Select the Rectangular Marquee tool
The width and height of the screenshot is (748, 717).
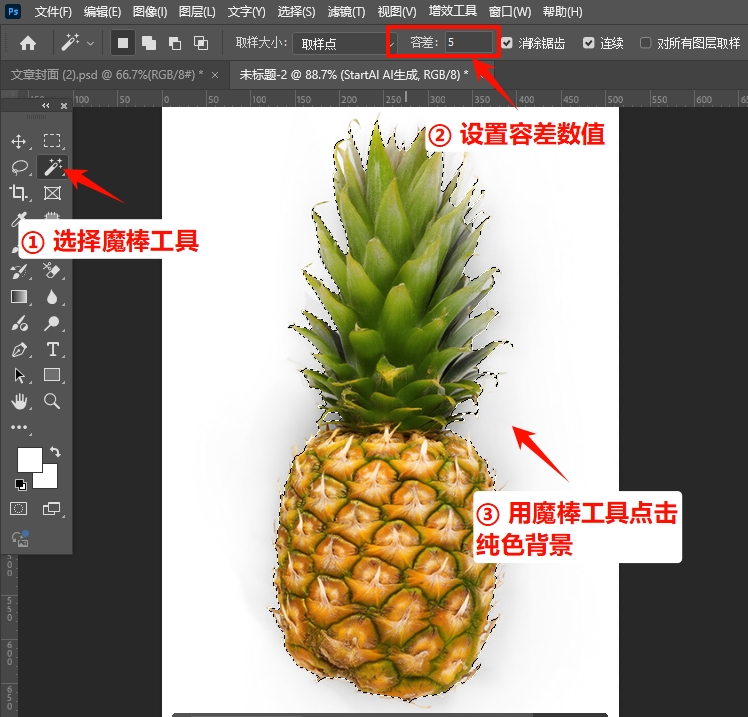(52, 141)
